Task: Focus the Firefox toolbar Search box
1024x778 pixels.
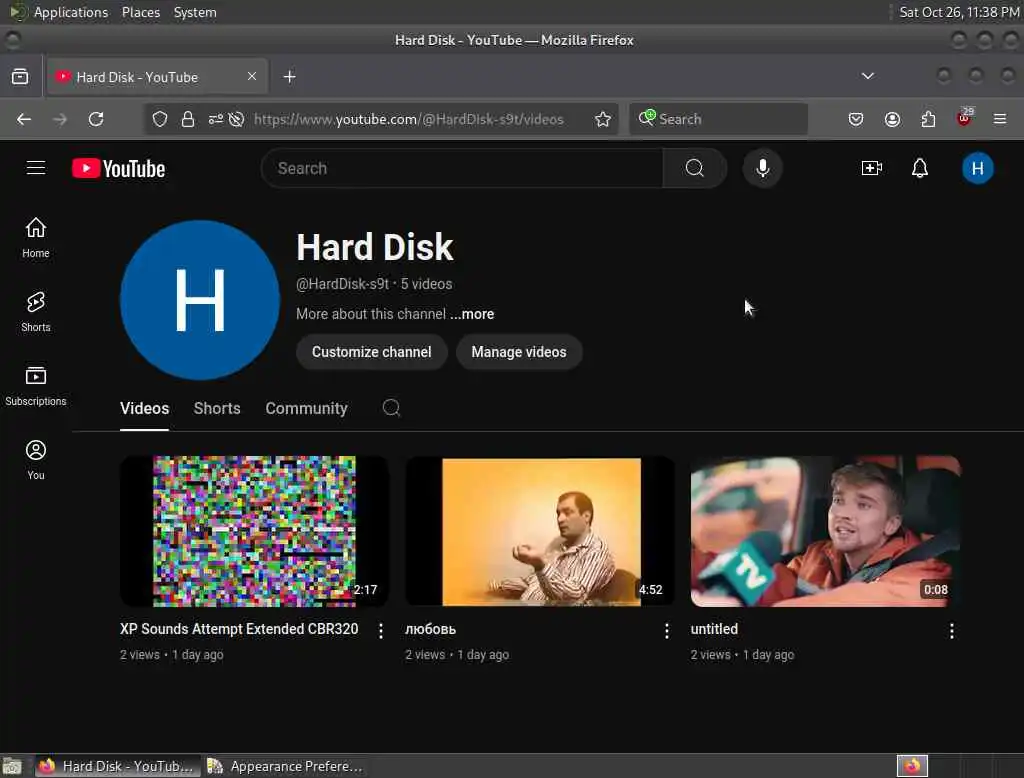Action: 718,120
